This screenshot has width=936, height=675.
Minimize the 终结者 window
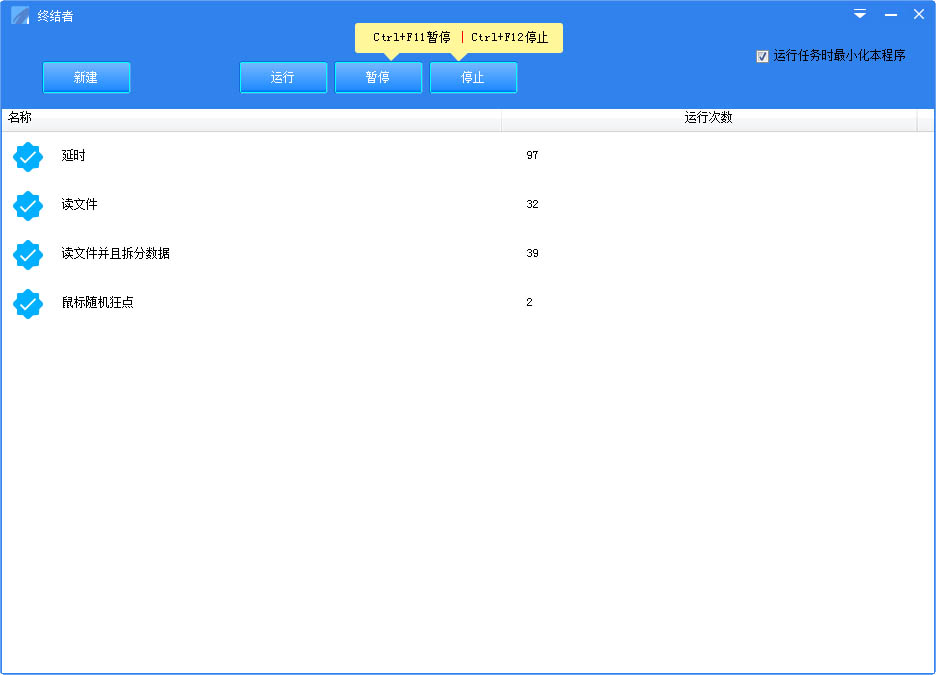click(x=890, y=15)
